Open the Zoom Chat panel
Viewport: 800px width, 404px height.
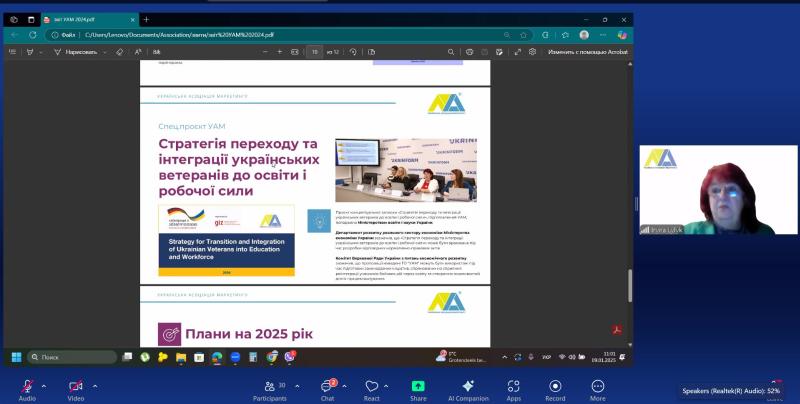327,386
